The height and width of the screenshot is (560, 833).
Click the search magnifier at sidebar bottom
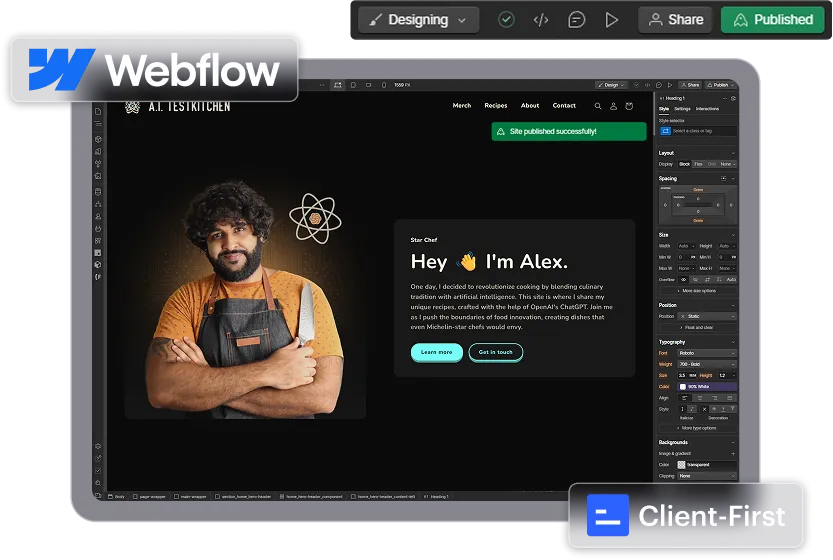(x=98, y=483)
